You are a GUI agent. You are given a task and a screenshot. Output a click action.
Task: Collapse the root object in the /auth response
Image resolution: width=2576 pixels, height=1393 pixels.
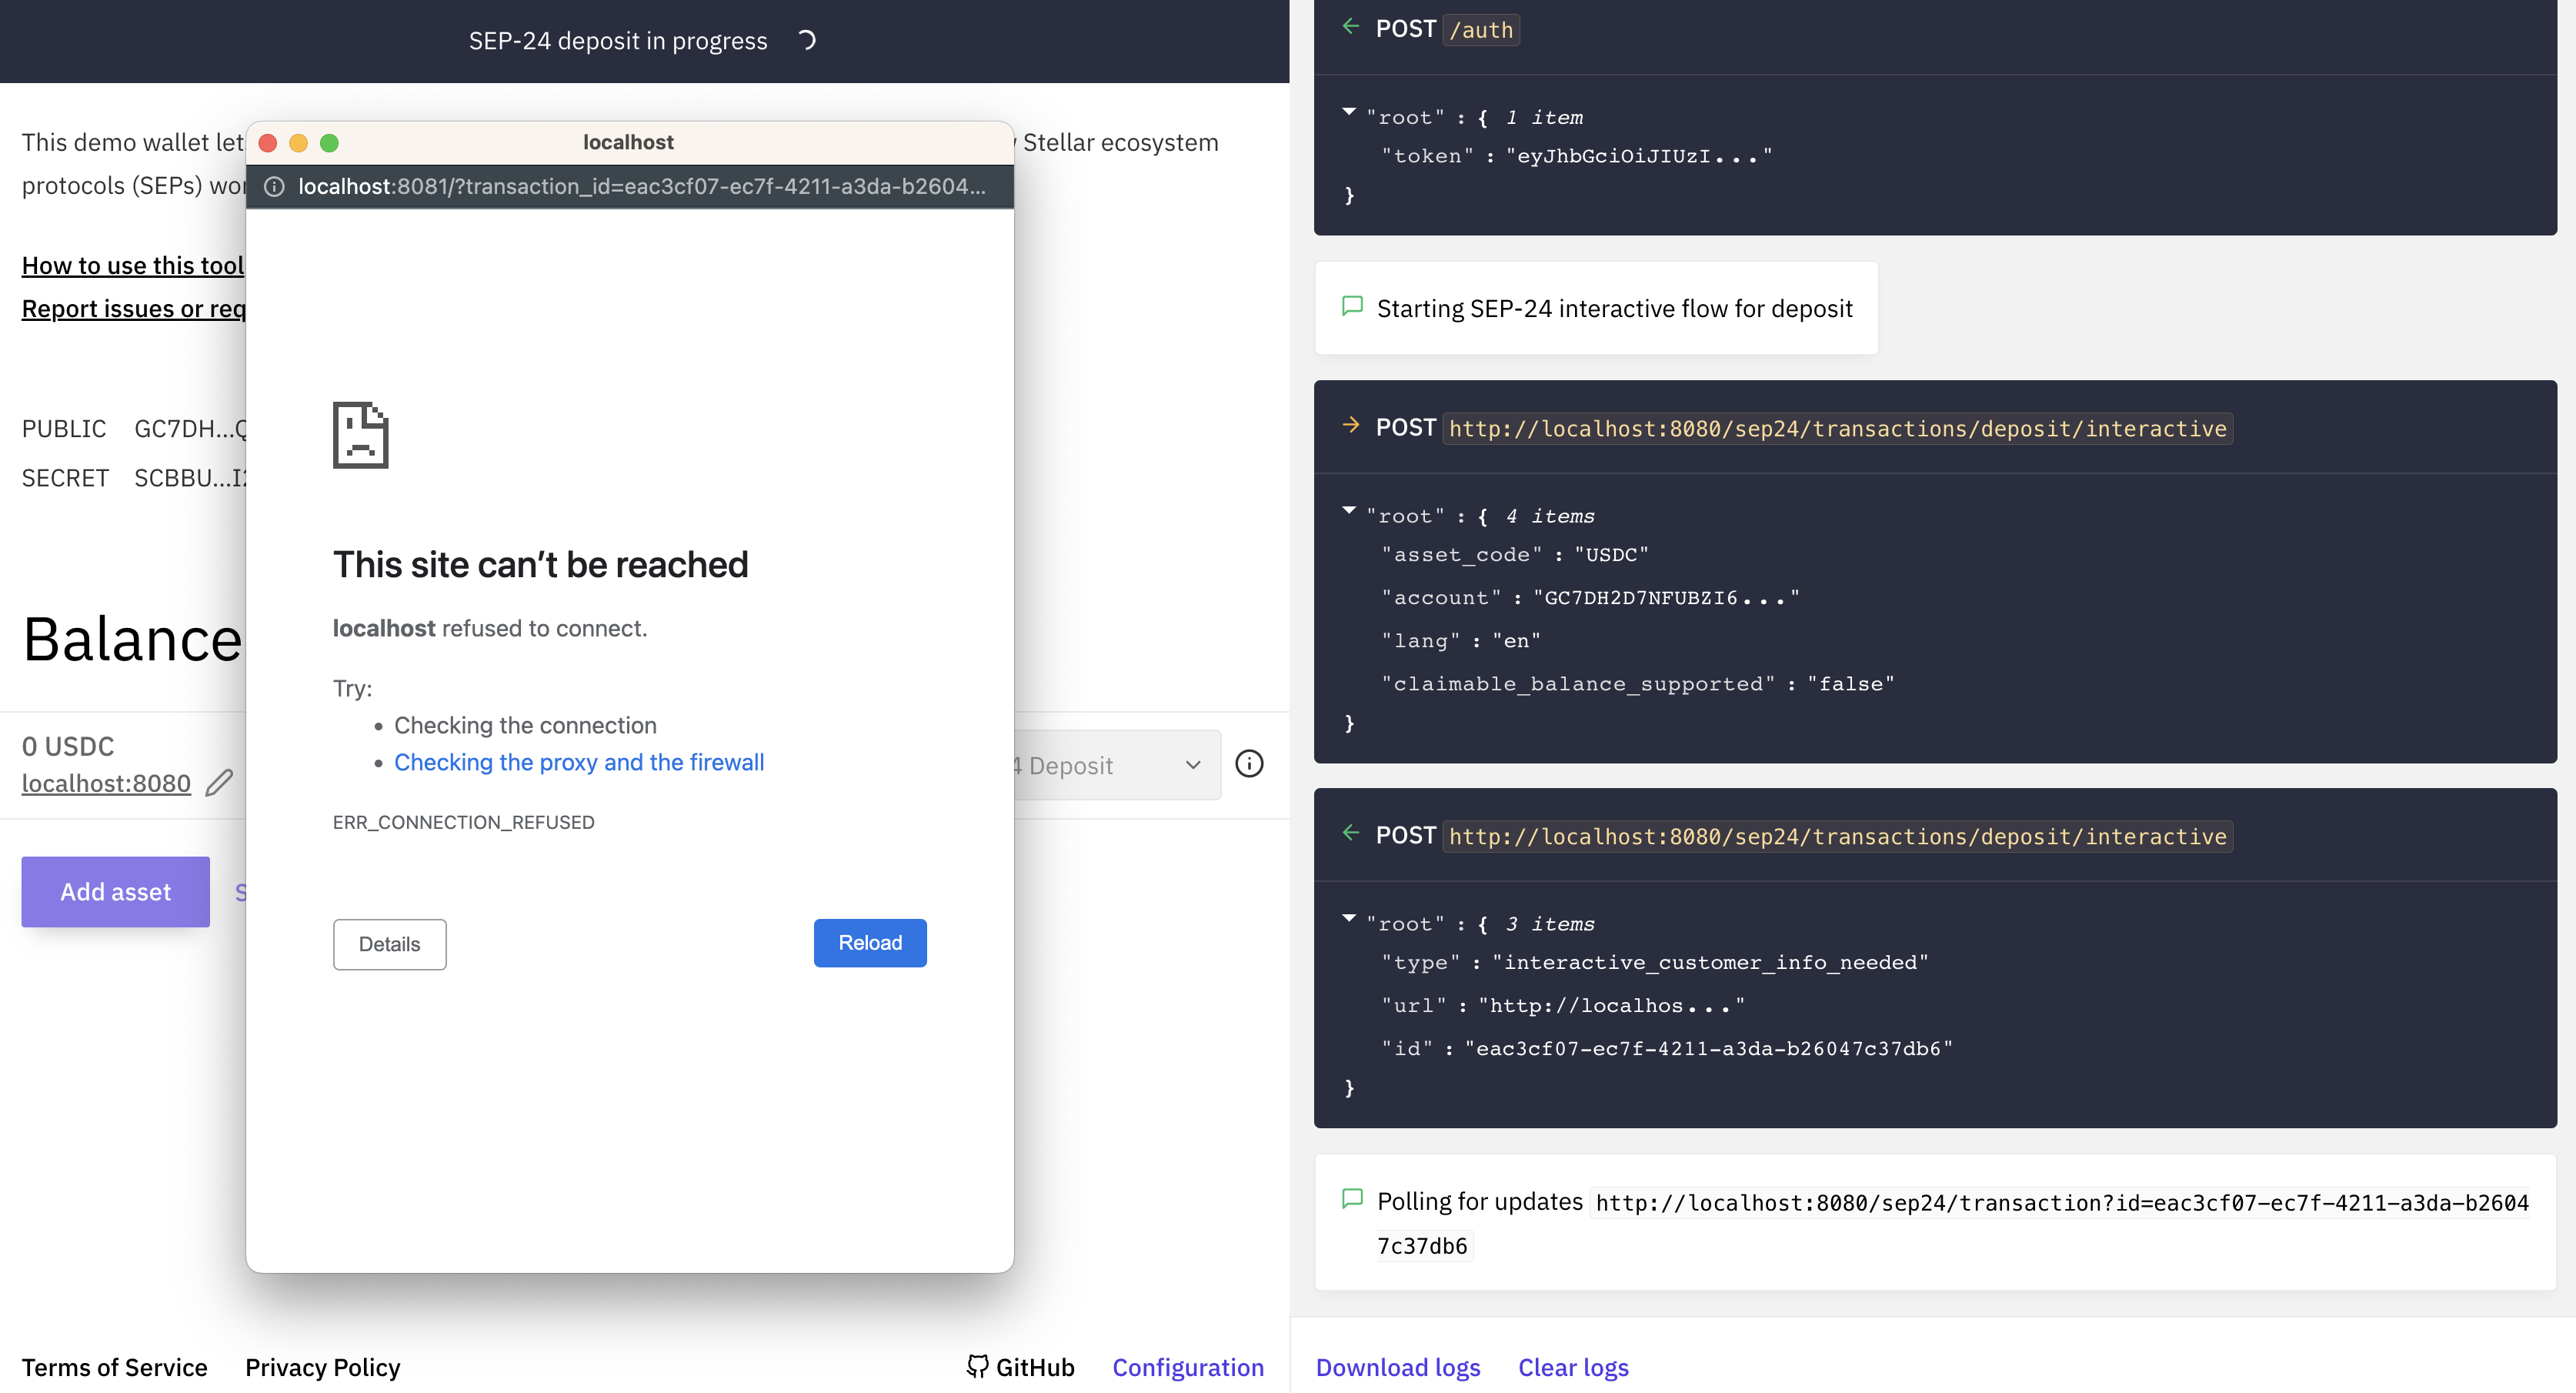(1350, 112)
